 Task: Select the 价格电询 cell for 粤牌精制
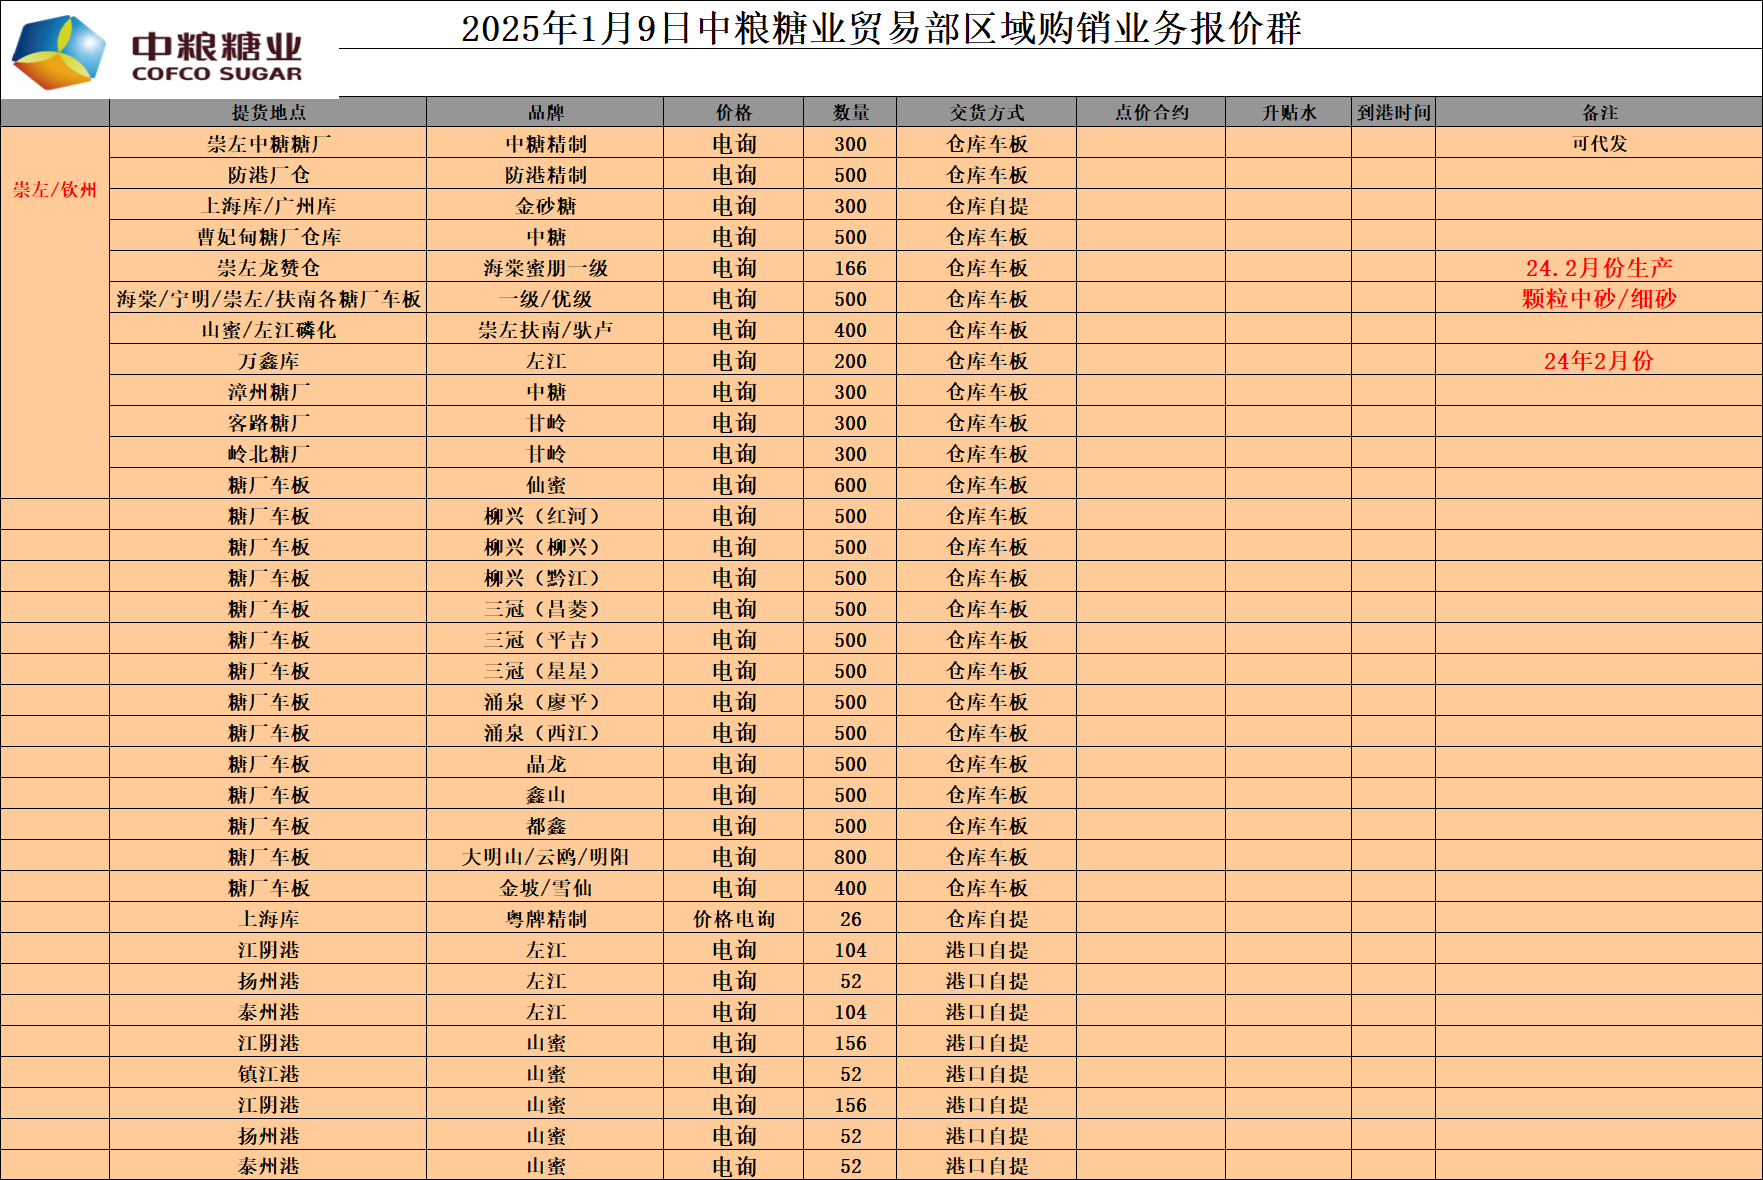coord(733,919)
